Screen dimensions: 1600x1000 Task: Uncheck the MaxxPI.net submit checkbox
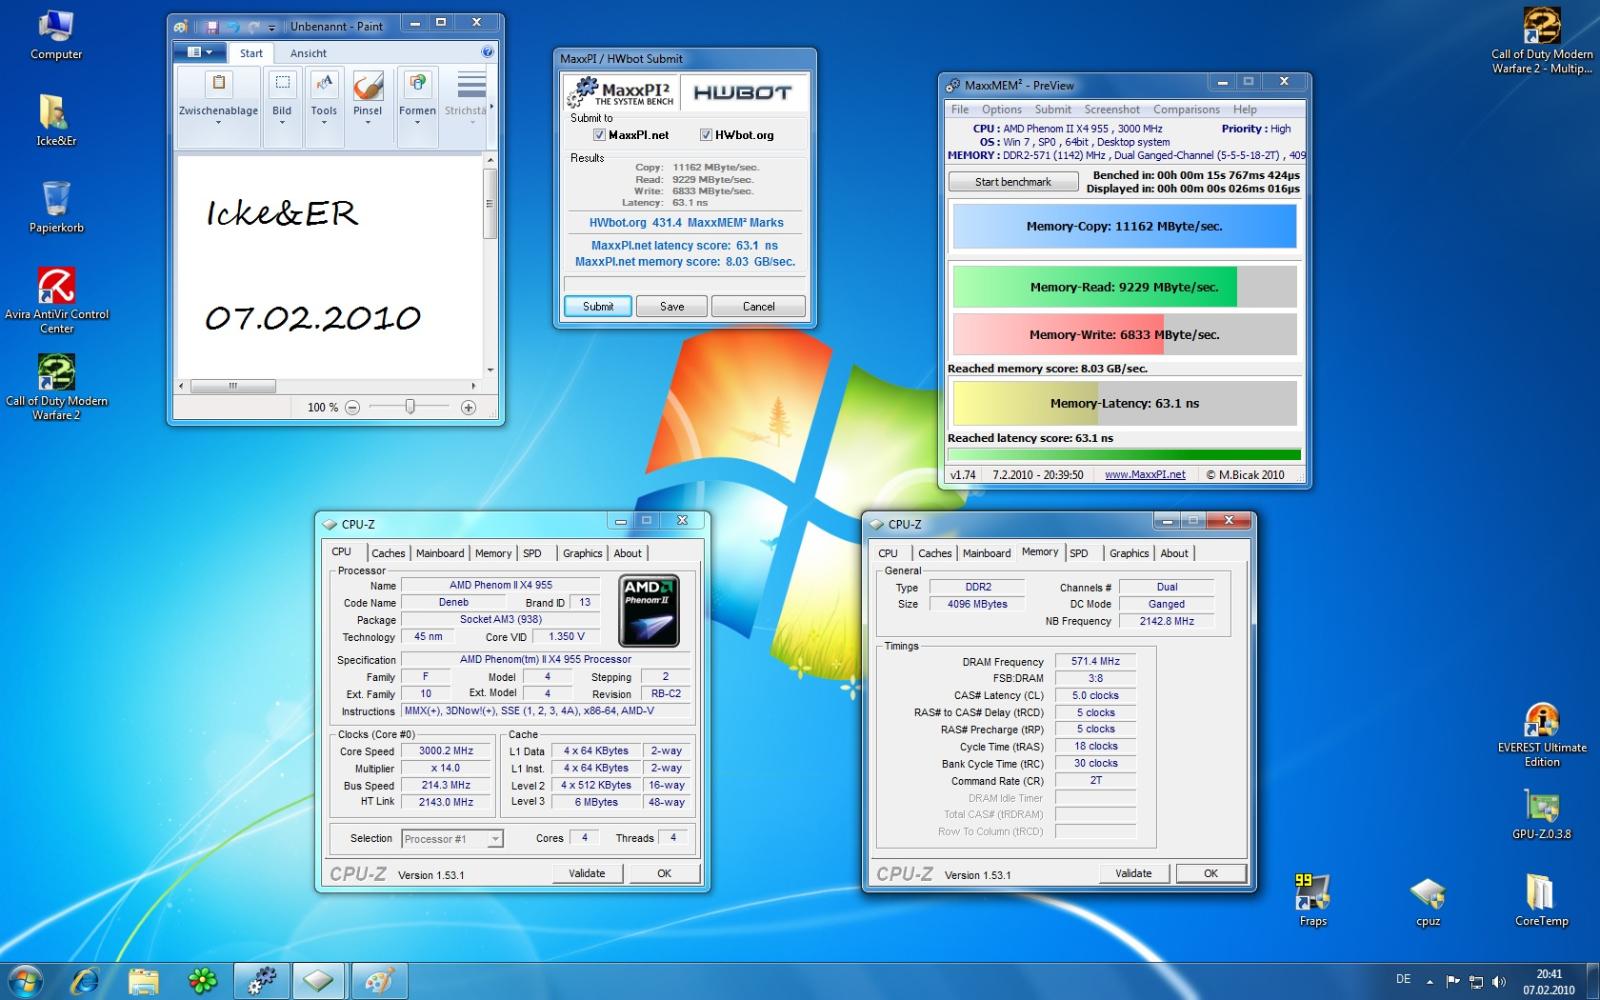point(599,135)
